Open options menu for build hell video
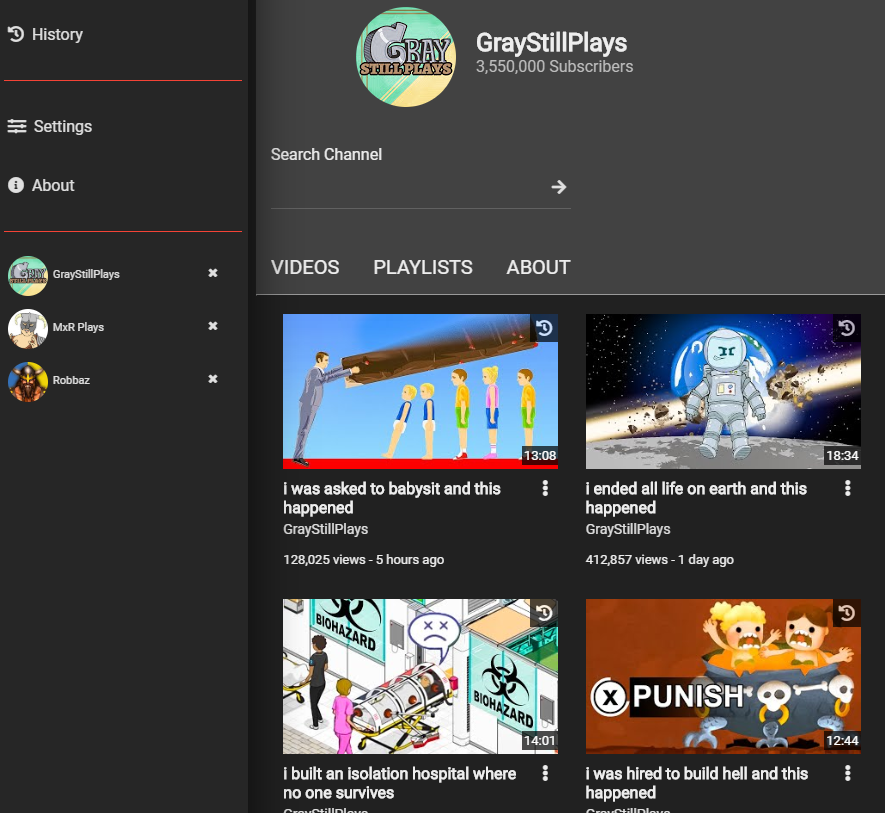 848,773
